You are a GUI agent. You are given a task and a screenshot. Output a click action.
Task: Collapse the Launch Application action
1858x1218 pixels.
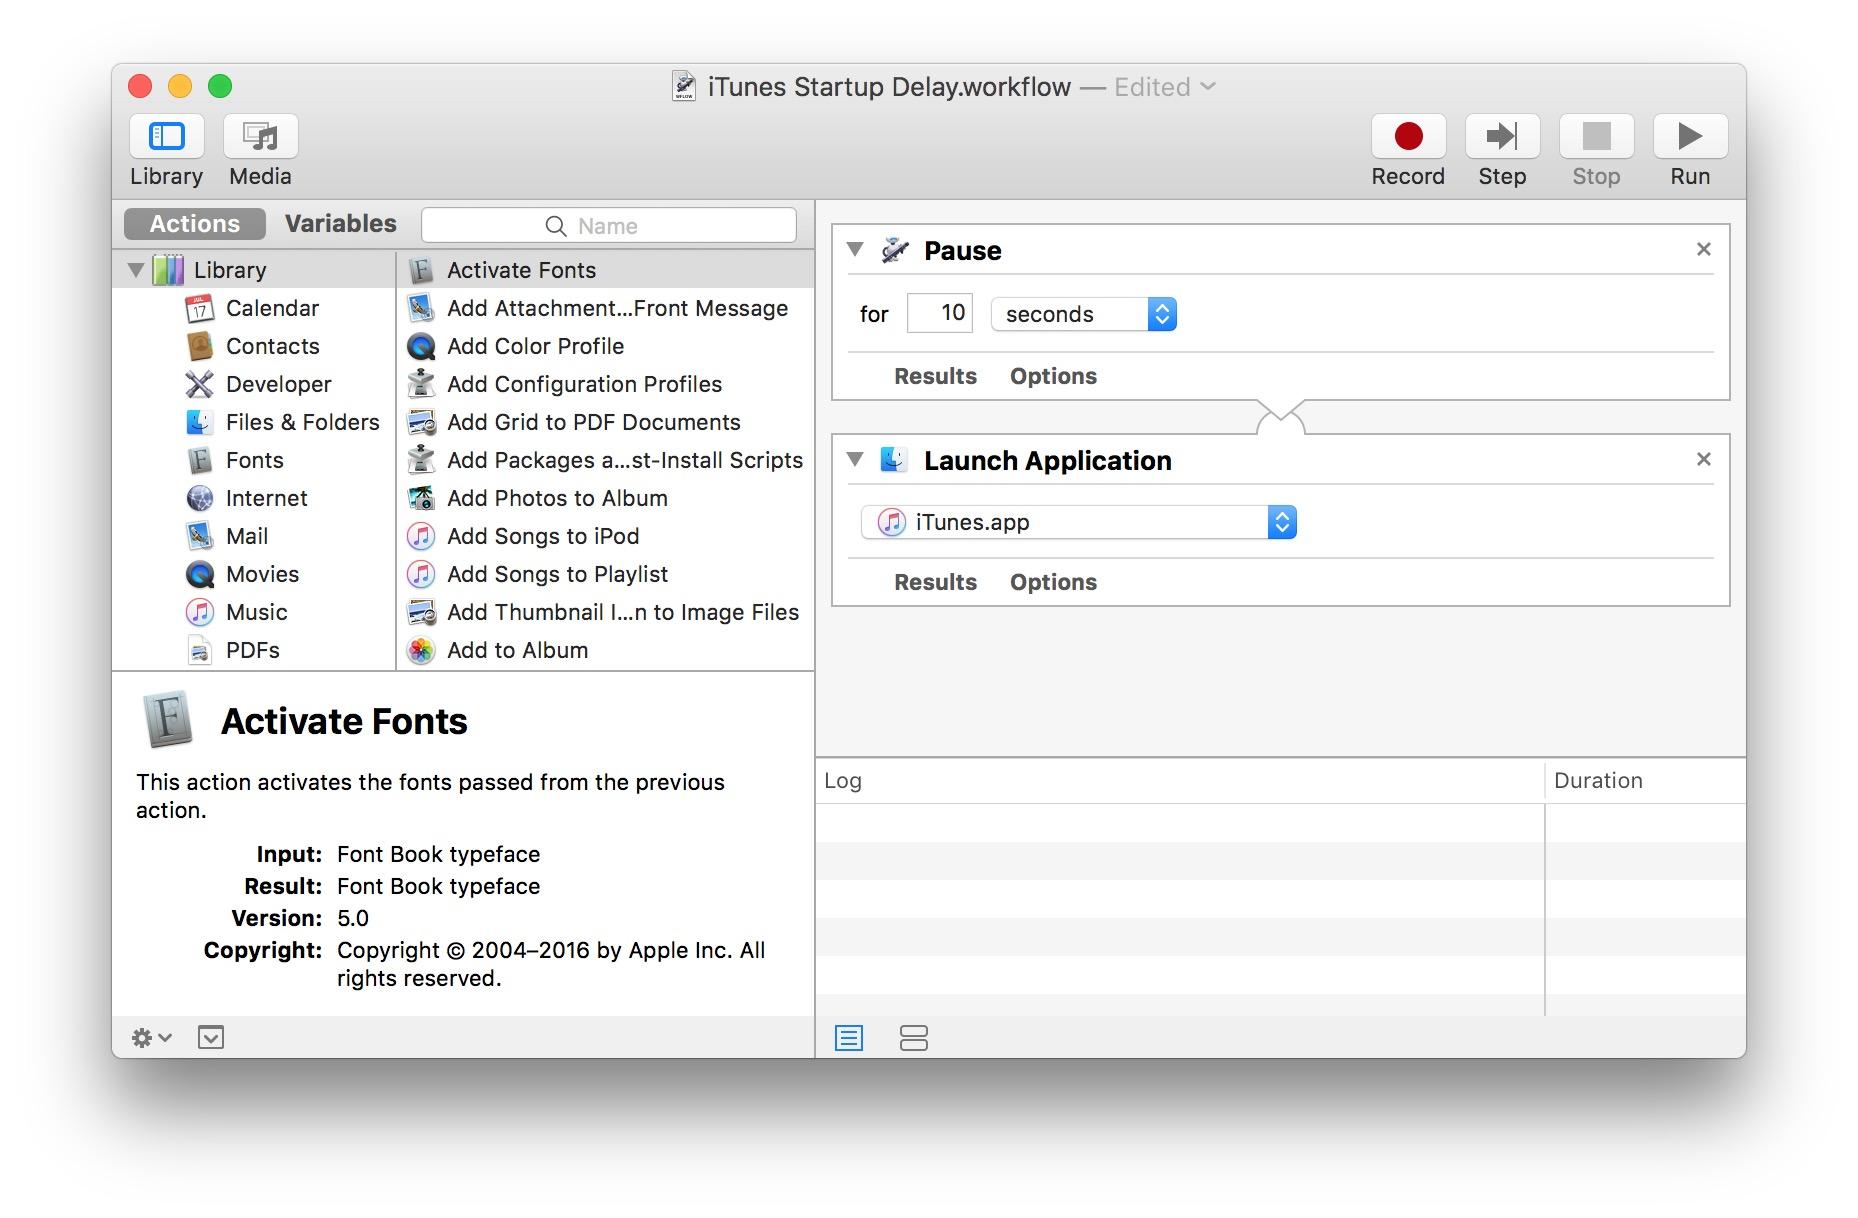tap(855, 460)
